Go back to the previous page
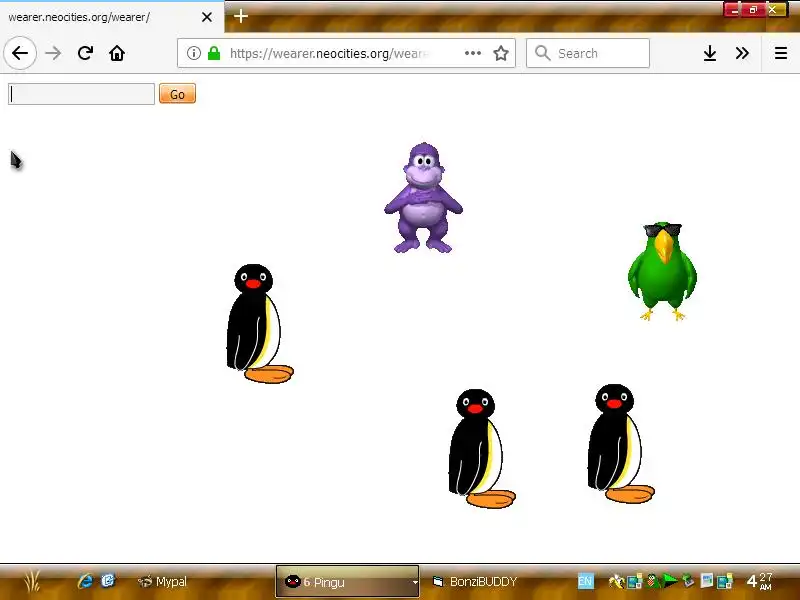The height and width of the screenshot is (600, 800). pos(20,53)
